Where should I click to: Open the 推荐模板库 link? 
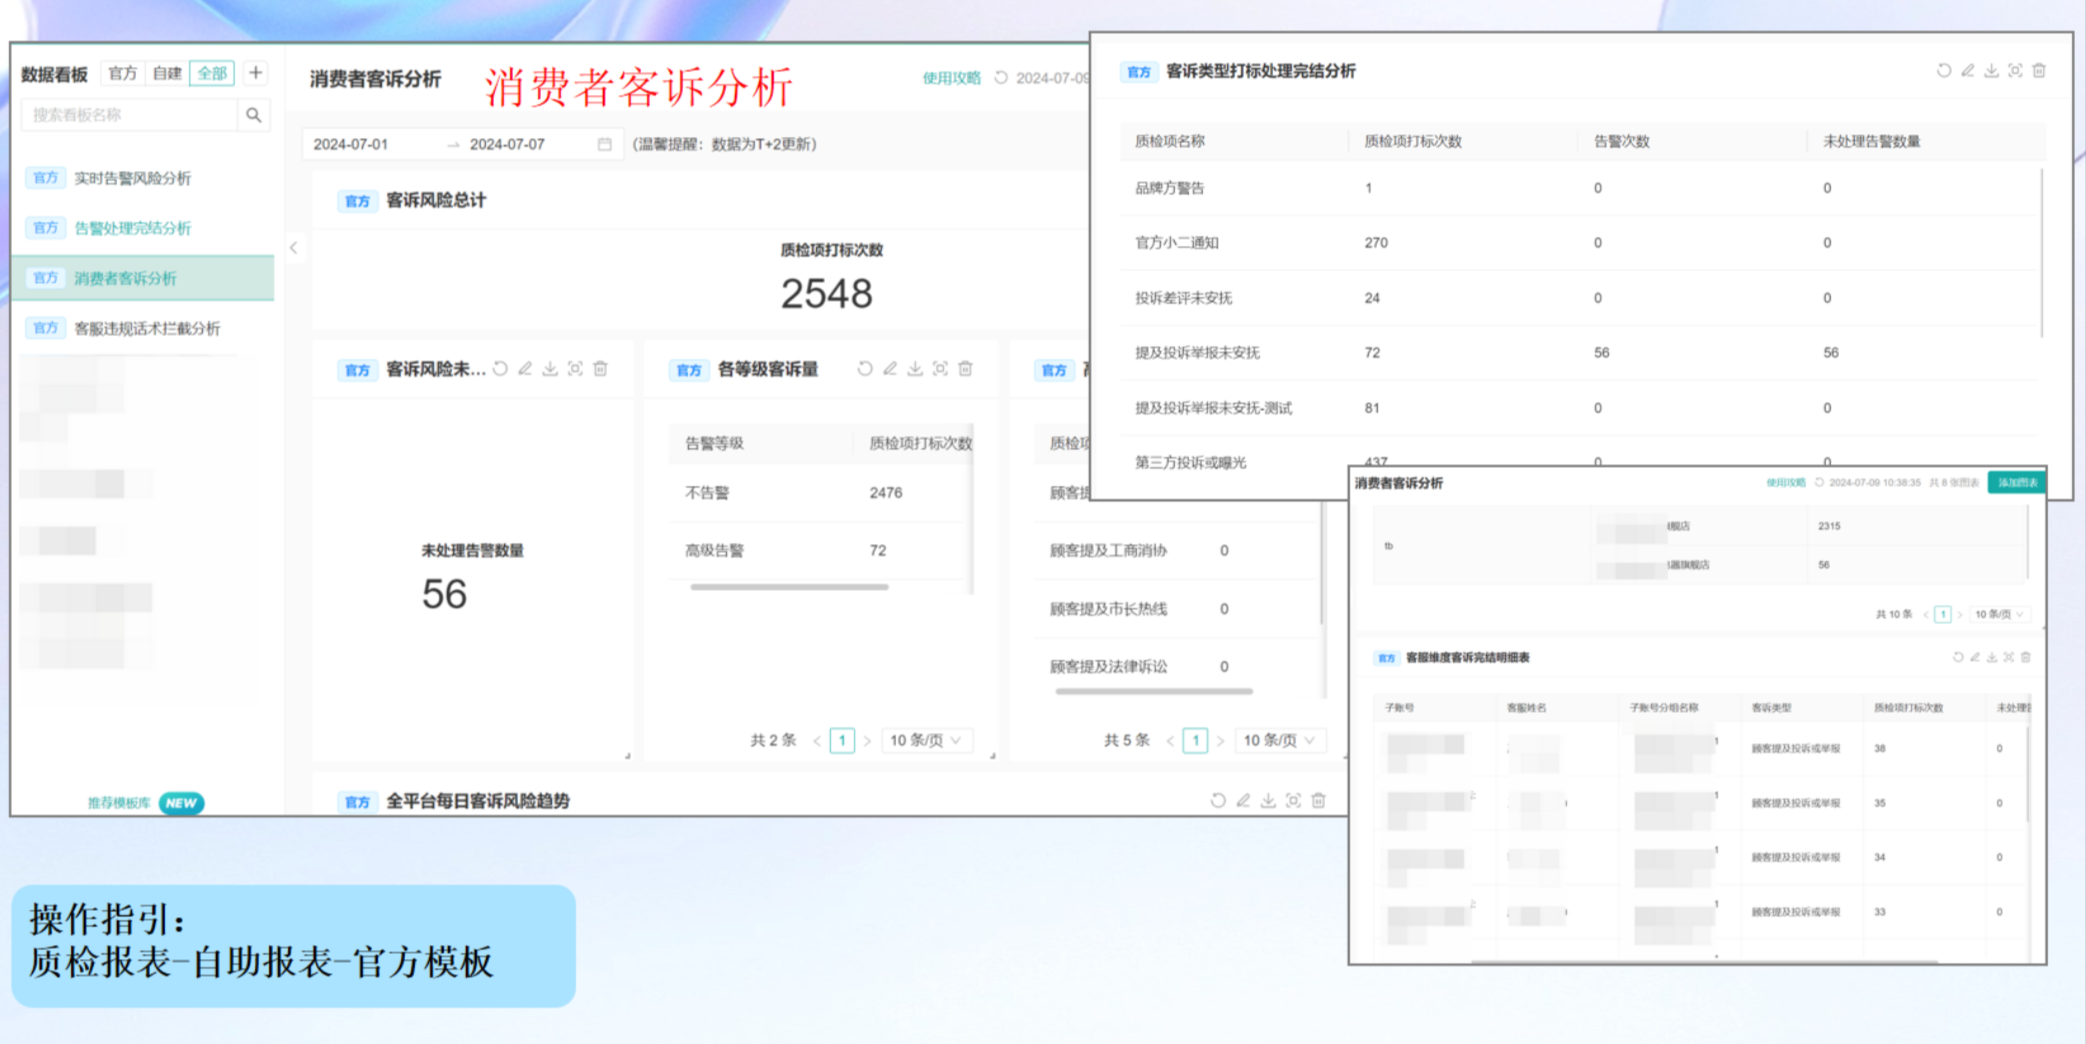point(119,803)
